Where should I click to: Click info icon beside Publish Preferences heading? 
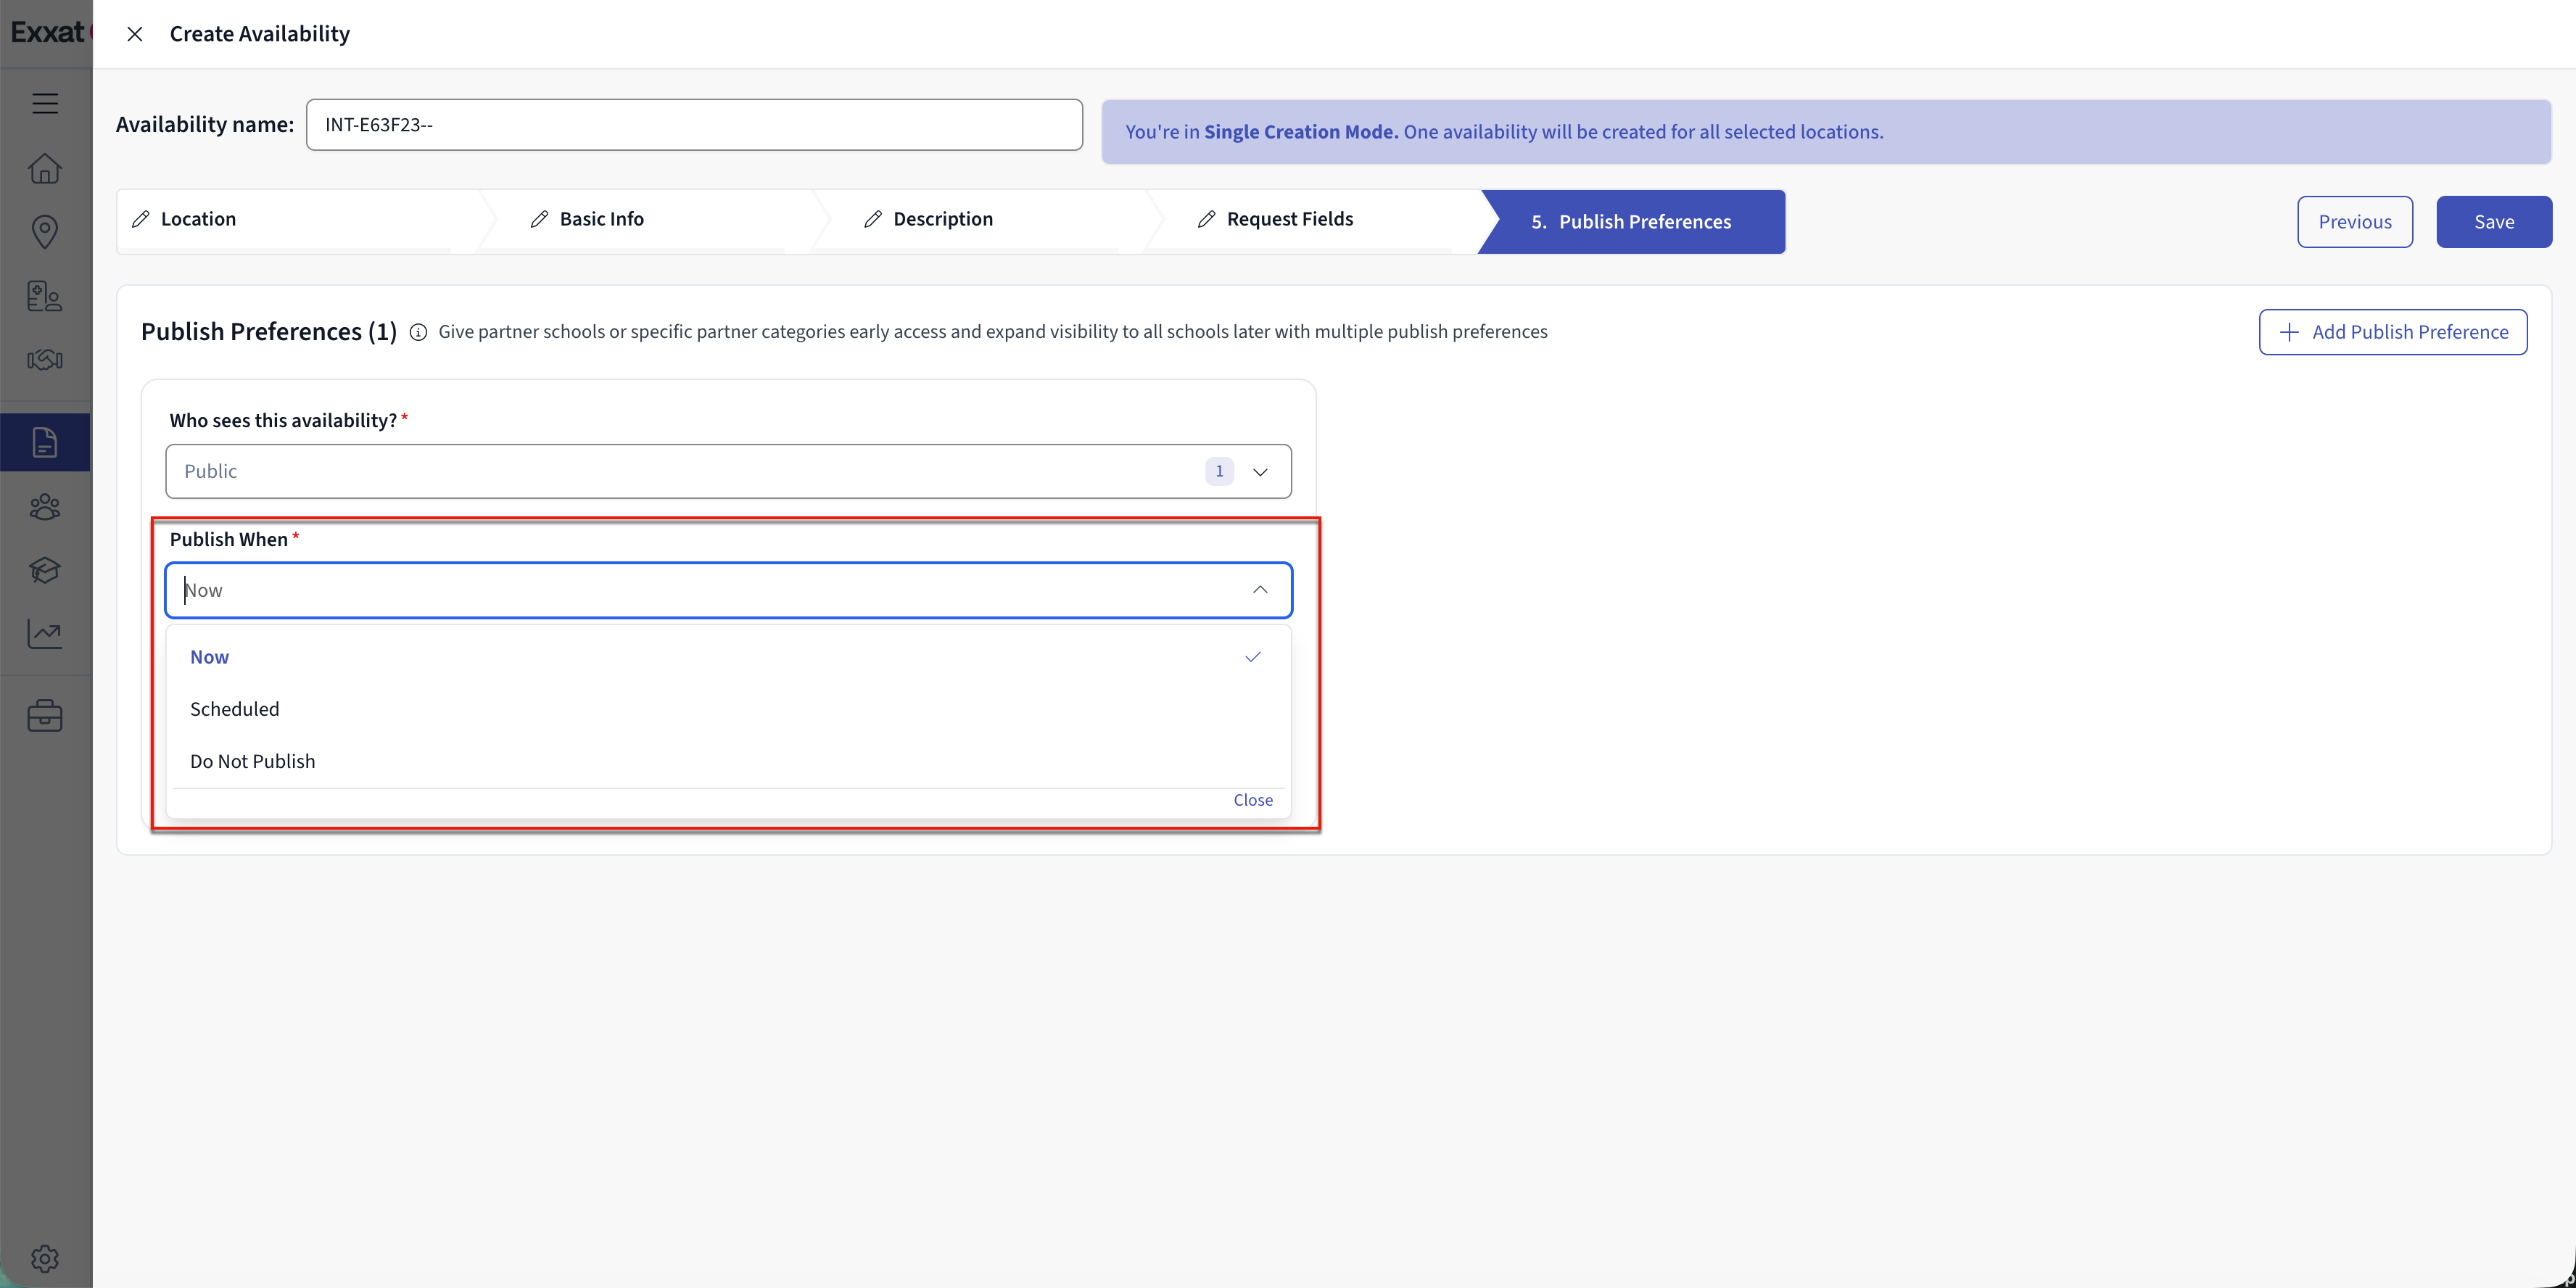coord(418,333)
